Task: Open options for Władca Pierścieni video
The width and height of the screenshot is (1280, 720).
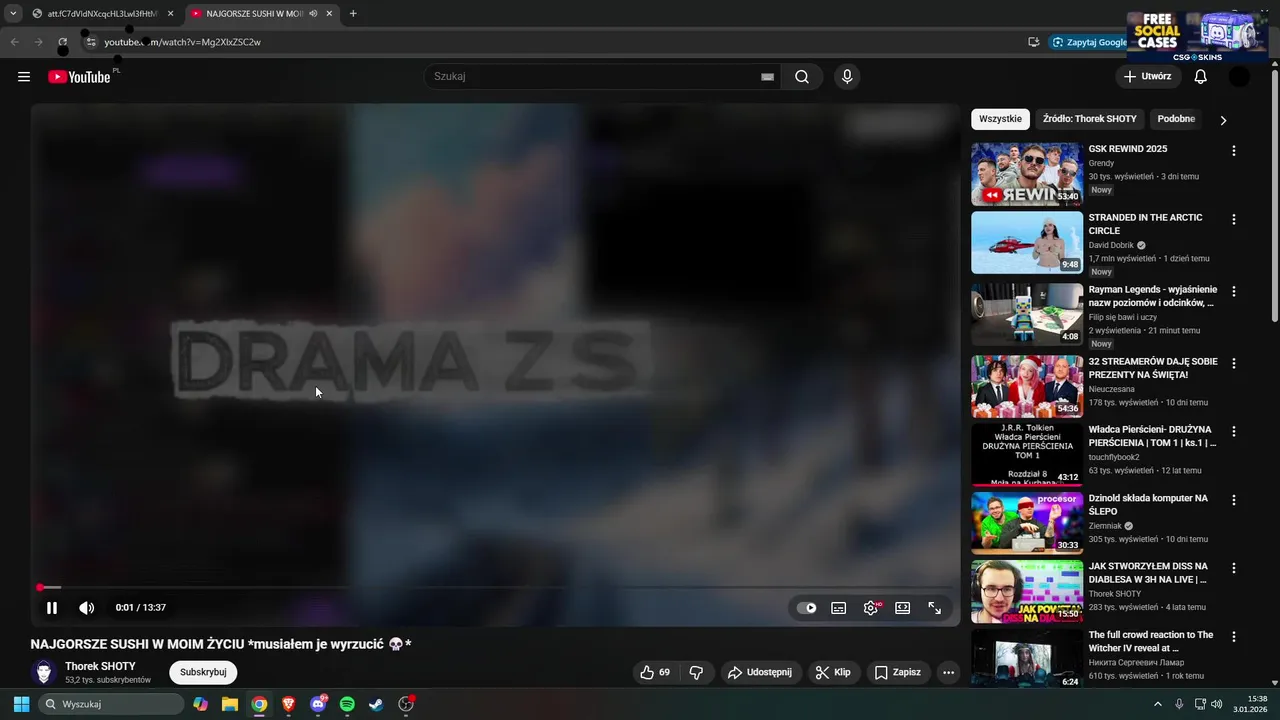Action: coord(1234,431)
